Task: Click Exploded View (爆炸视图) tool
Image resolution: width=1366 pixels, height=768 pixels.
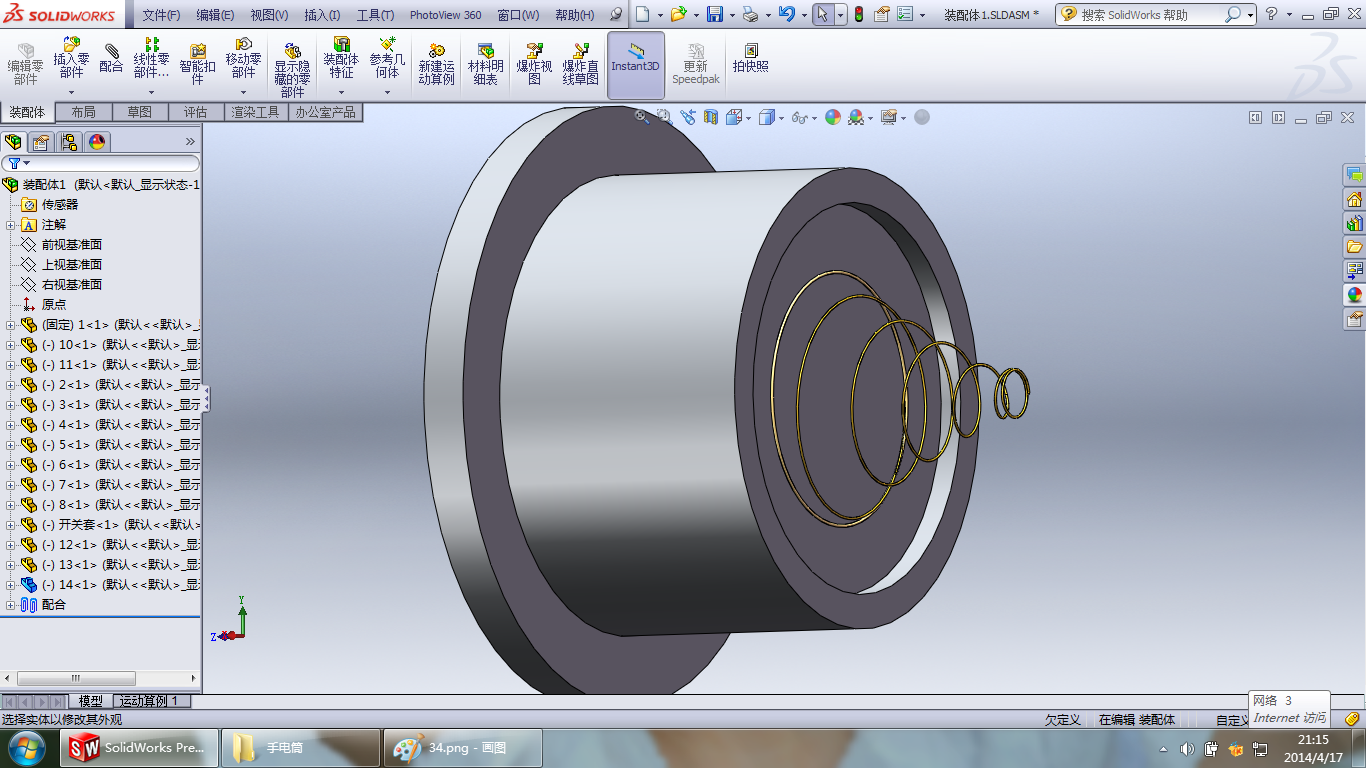Action: [534, 64]
